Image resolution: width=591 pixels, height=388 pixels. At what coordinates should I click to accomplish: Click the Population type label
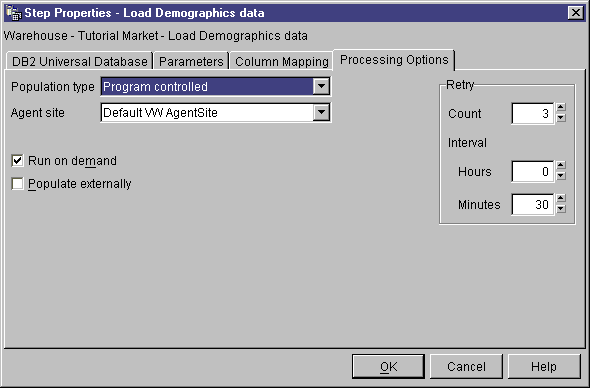coord(53,87)
